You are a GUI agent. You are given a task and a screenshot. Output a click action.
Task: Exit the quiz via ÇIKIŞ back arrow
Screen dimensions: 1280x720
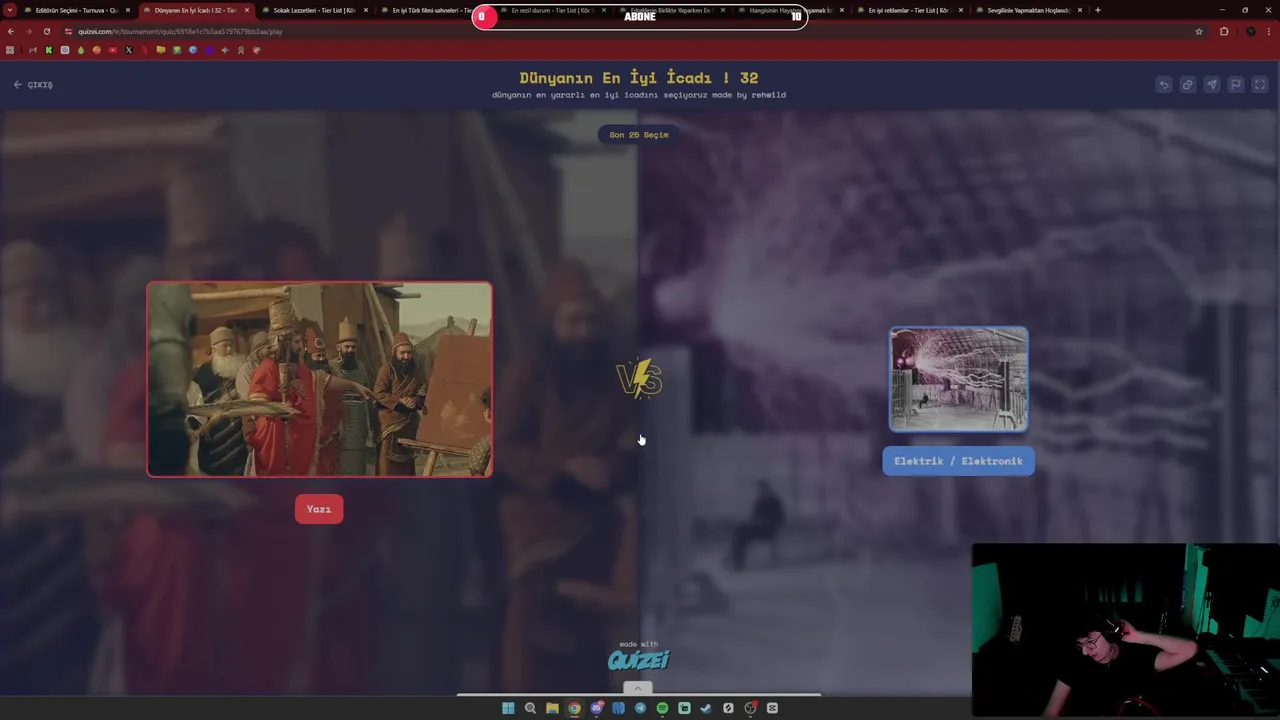point(33,85)
